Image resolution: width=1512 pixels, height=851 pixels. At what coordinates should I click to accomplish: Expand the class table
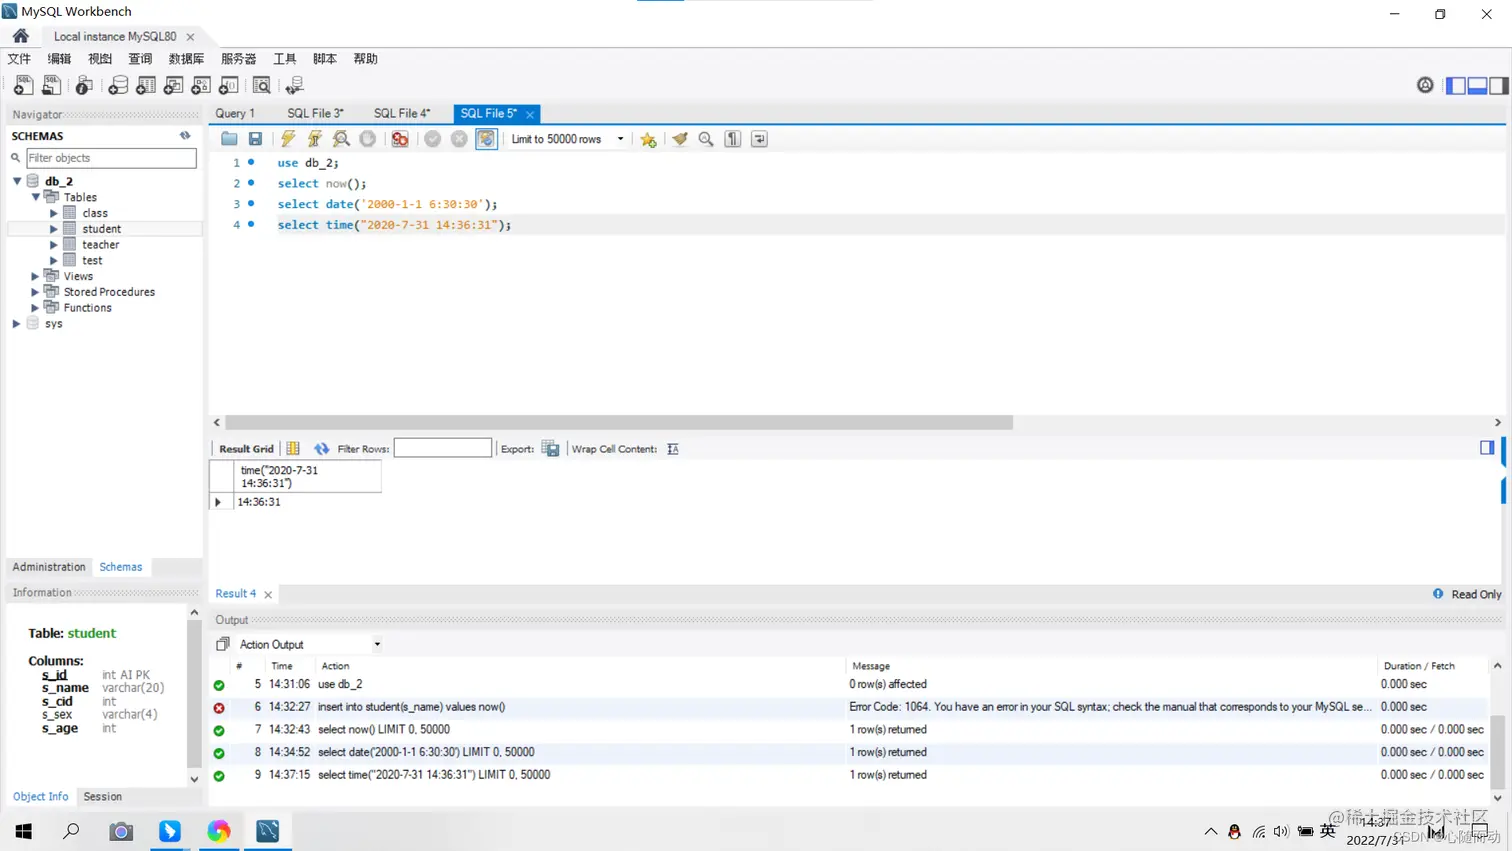(54, 213)
